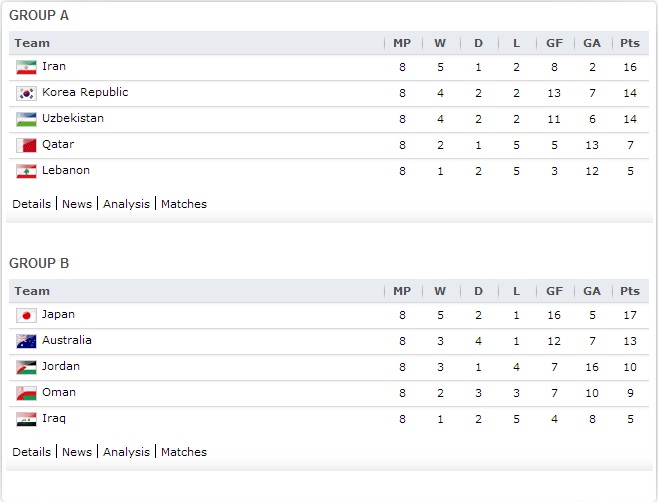Click the Australia flag icon
The width and height of the screenshot is (658, 502).
26,341
